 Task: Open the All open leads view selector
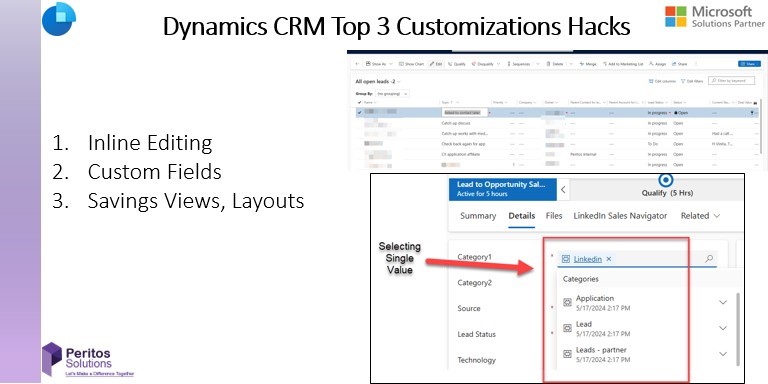pos(378,82)
